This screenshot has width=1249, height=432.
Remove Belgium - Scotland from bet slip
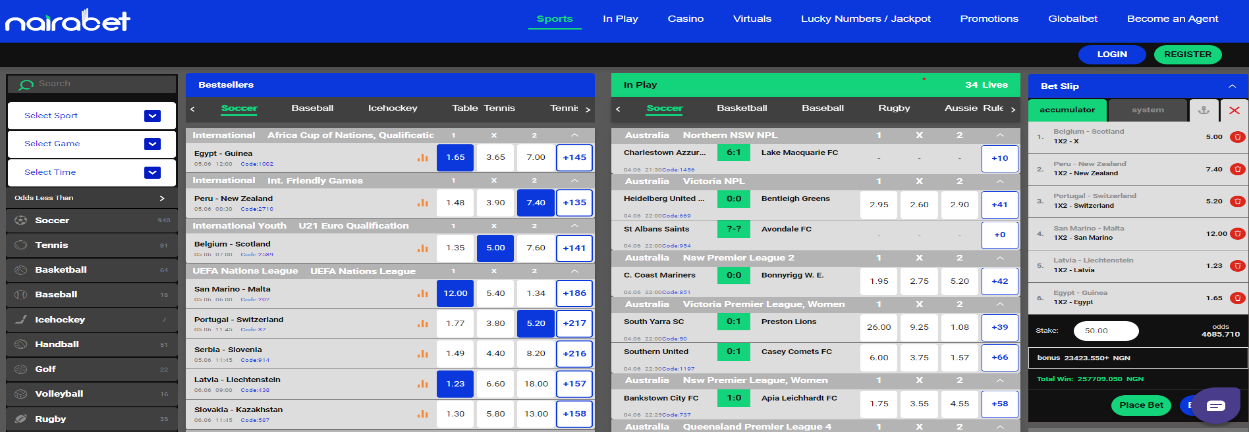point(1237,137)
